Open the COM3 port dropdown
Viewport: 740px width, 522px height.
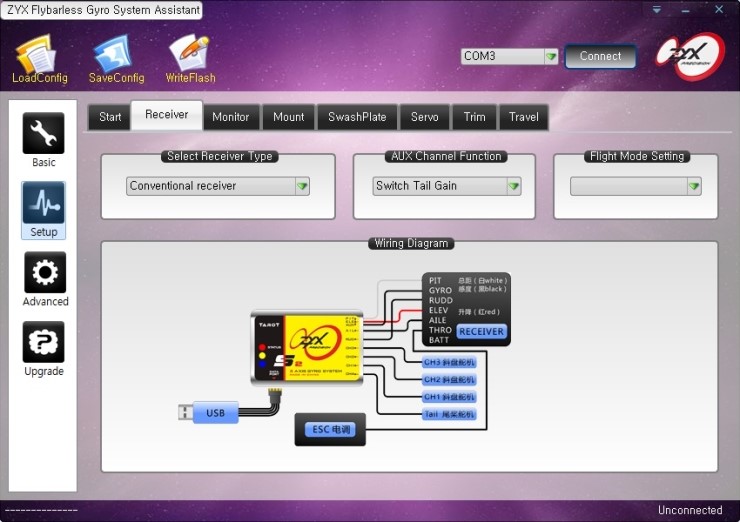[509, 56]
